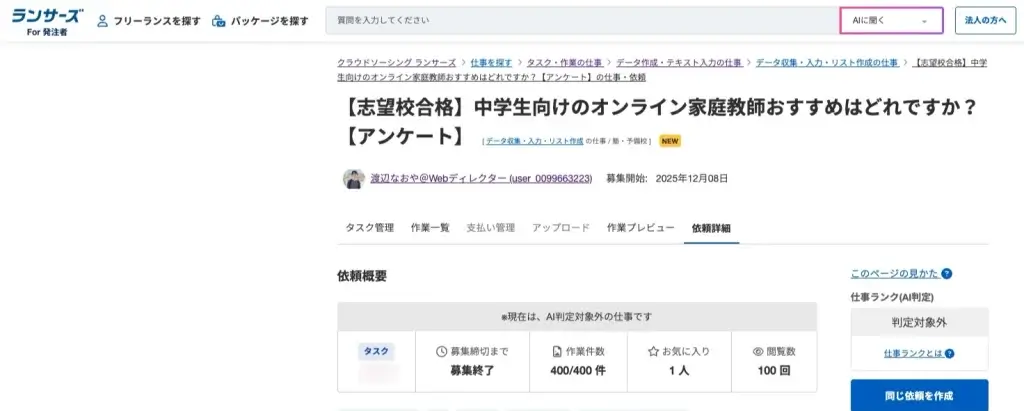
Task: Switch to the 作業プレビュー tab
Action: tap(641, 228)
